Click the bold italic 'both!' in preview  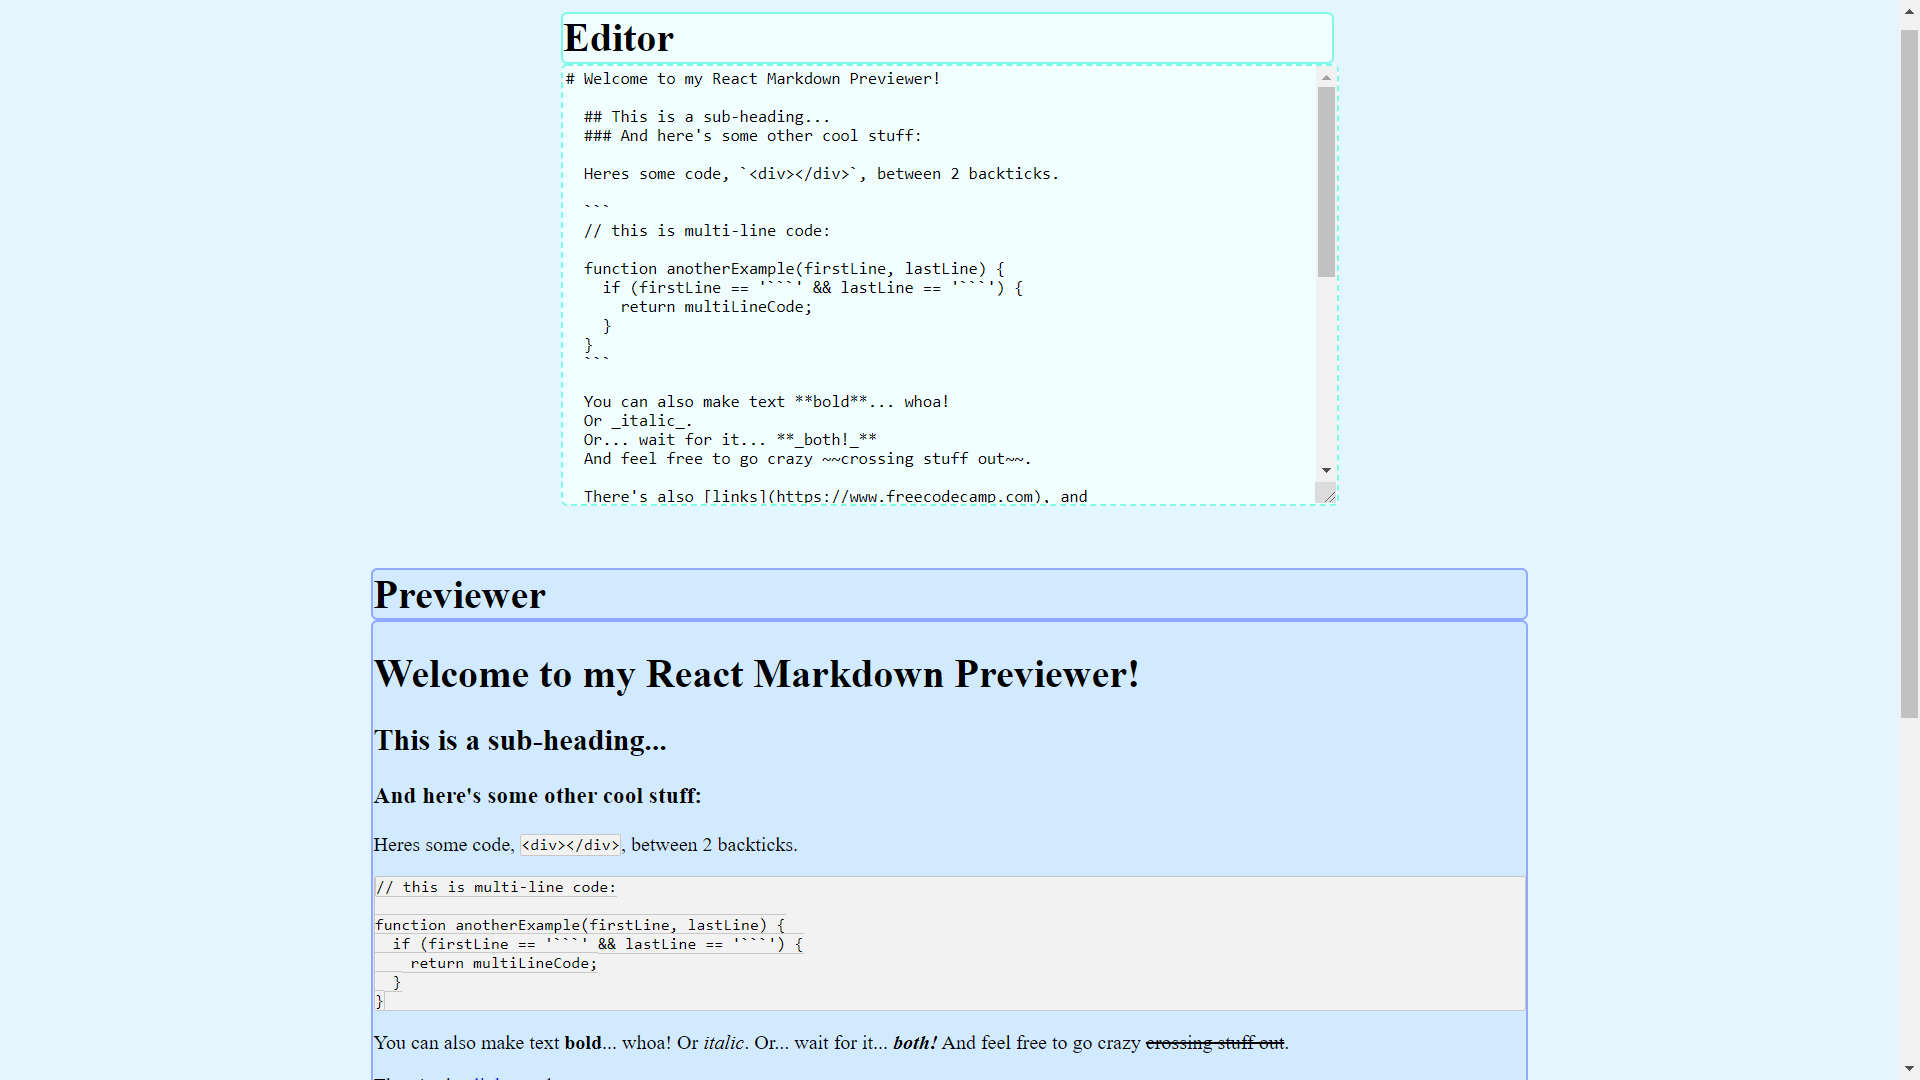pyautogui.click(x=915, y=1043)
